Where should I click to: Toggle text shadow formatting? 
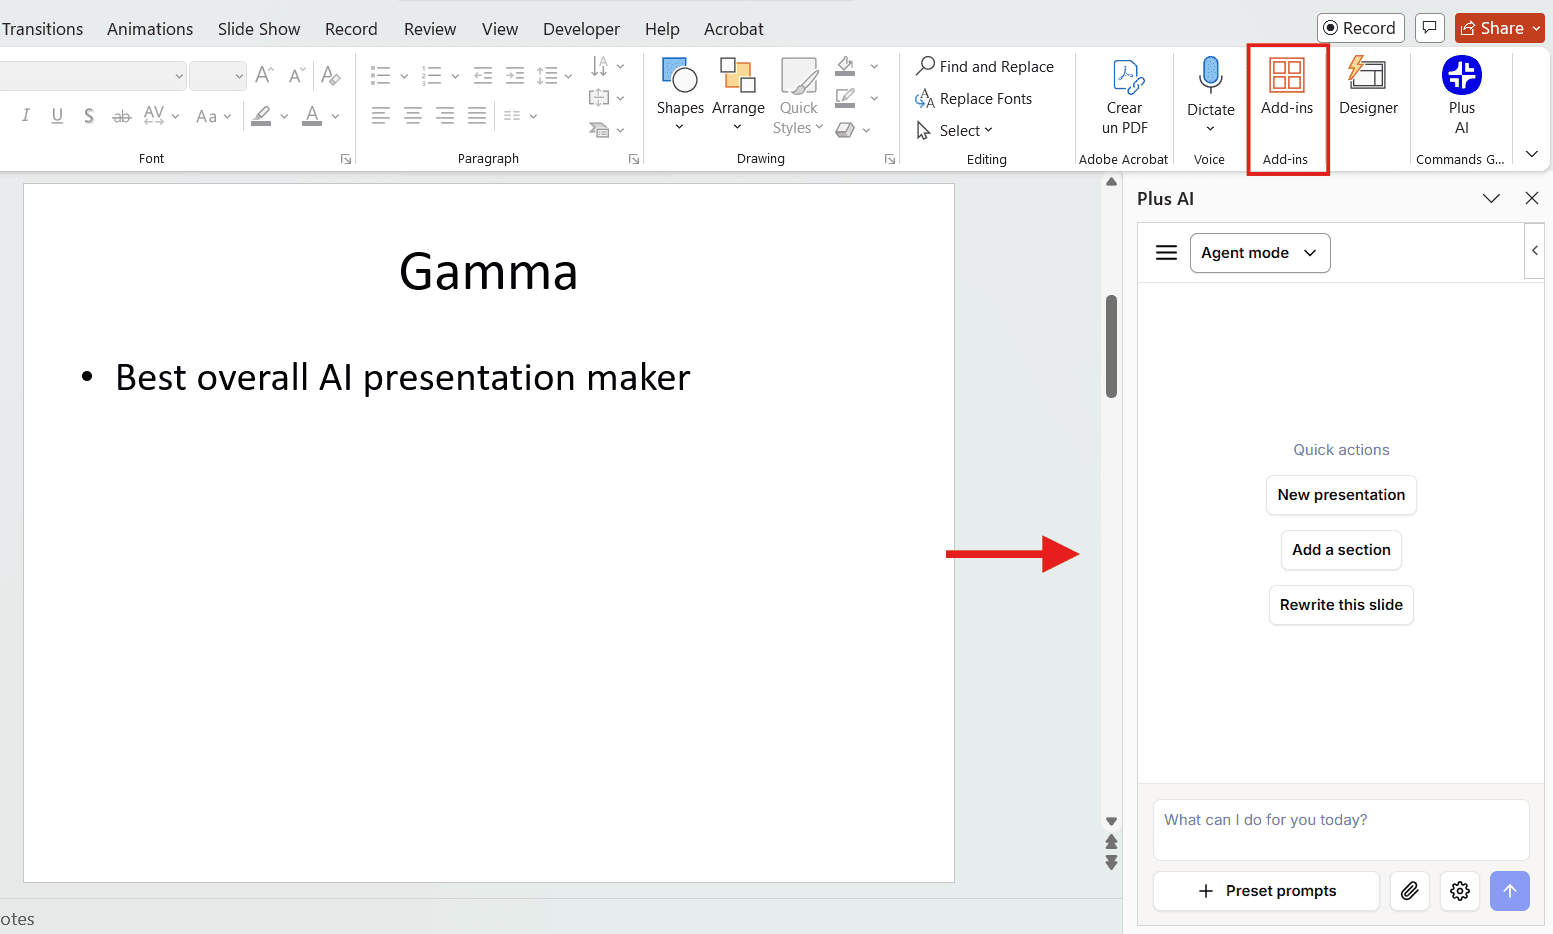click(89, 116)
